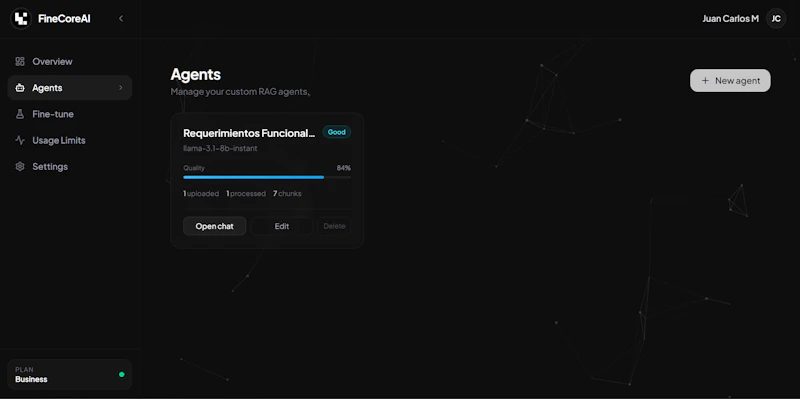800x399 pixels.
Task: Click the 1 uploaded count
Action: point(201,194)
